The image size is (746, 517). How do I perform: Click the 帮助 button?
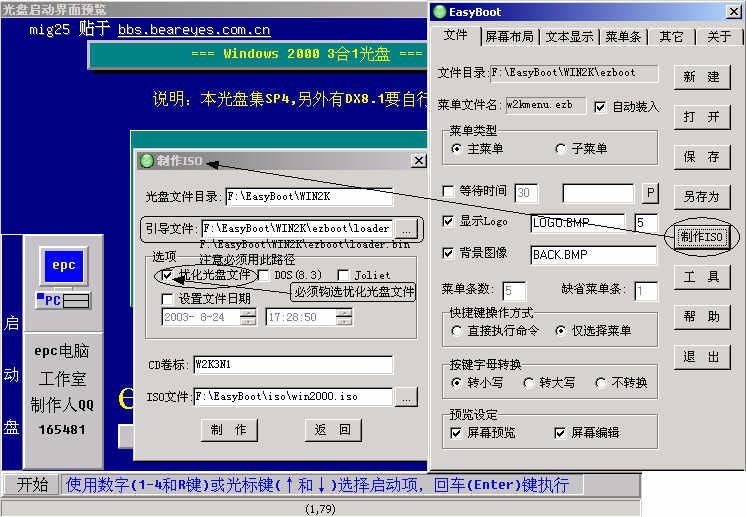701,316
